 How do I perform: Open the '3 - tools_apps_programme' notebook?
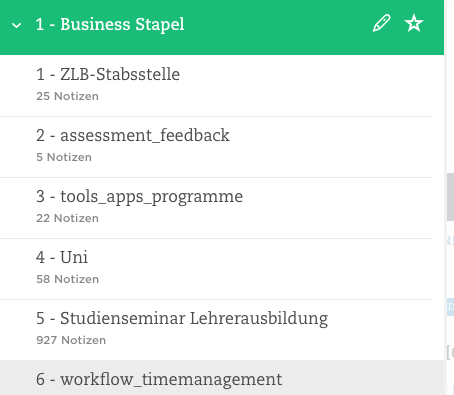coord(216,208)
